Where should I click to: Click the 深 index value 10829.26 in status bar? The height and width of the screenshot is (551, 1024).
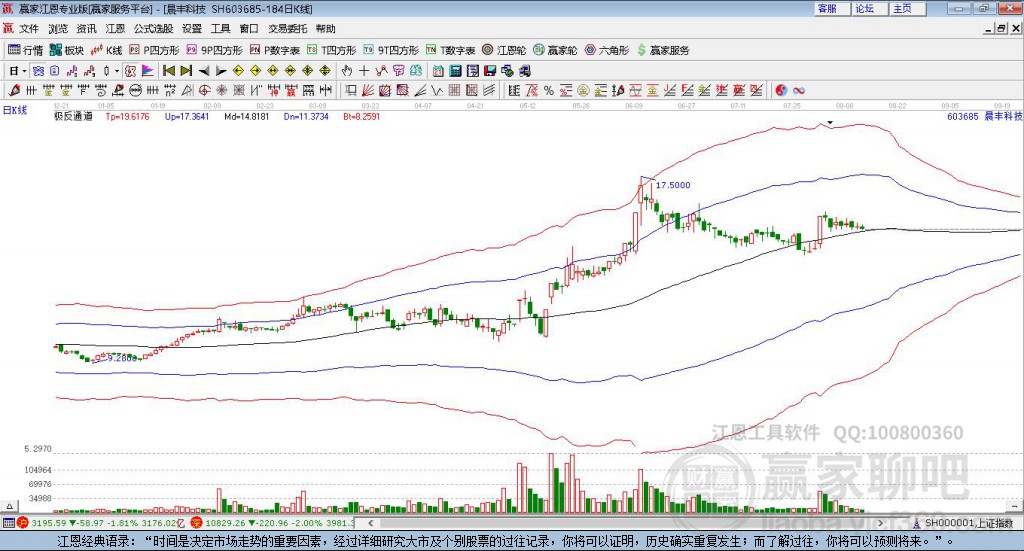coord(227,523)
